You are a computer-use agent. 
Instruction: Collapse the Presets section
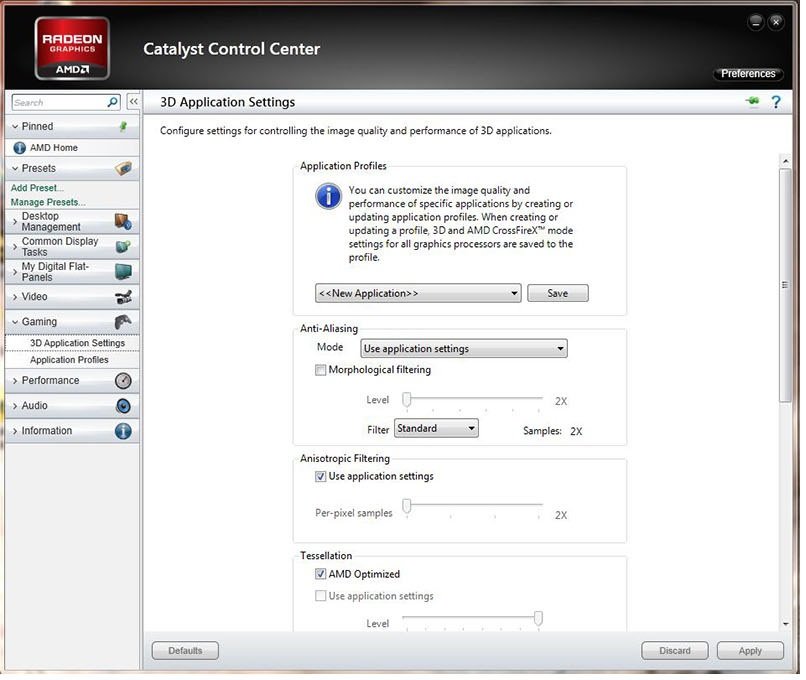15,169
